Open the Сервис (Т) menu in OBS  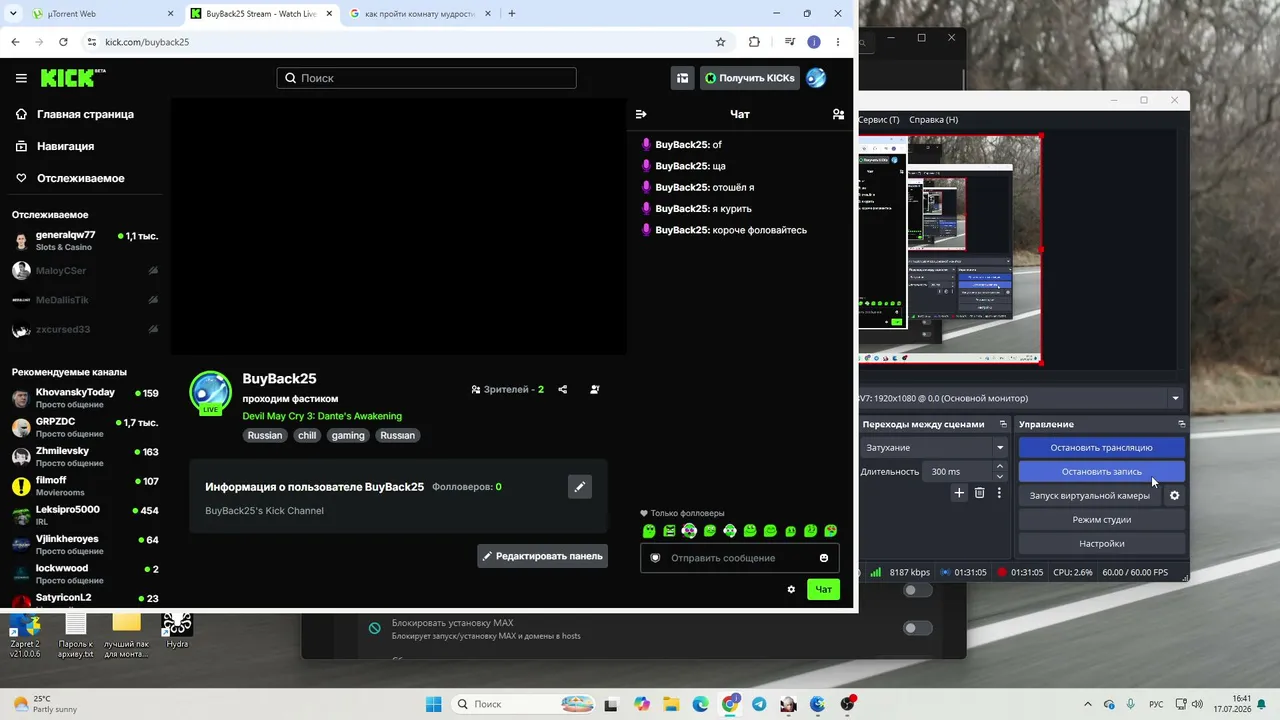point(879,120)
